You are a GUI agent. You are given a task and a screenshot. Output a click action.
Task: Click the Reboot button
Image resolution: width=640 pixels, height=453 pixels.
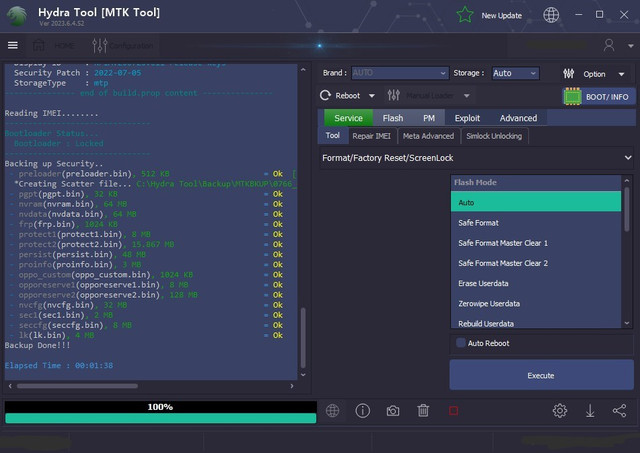click(340, 95)
